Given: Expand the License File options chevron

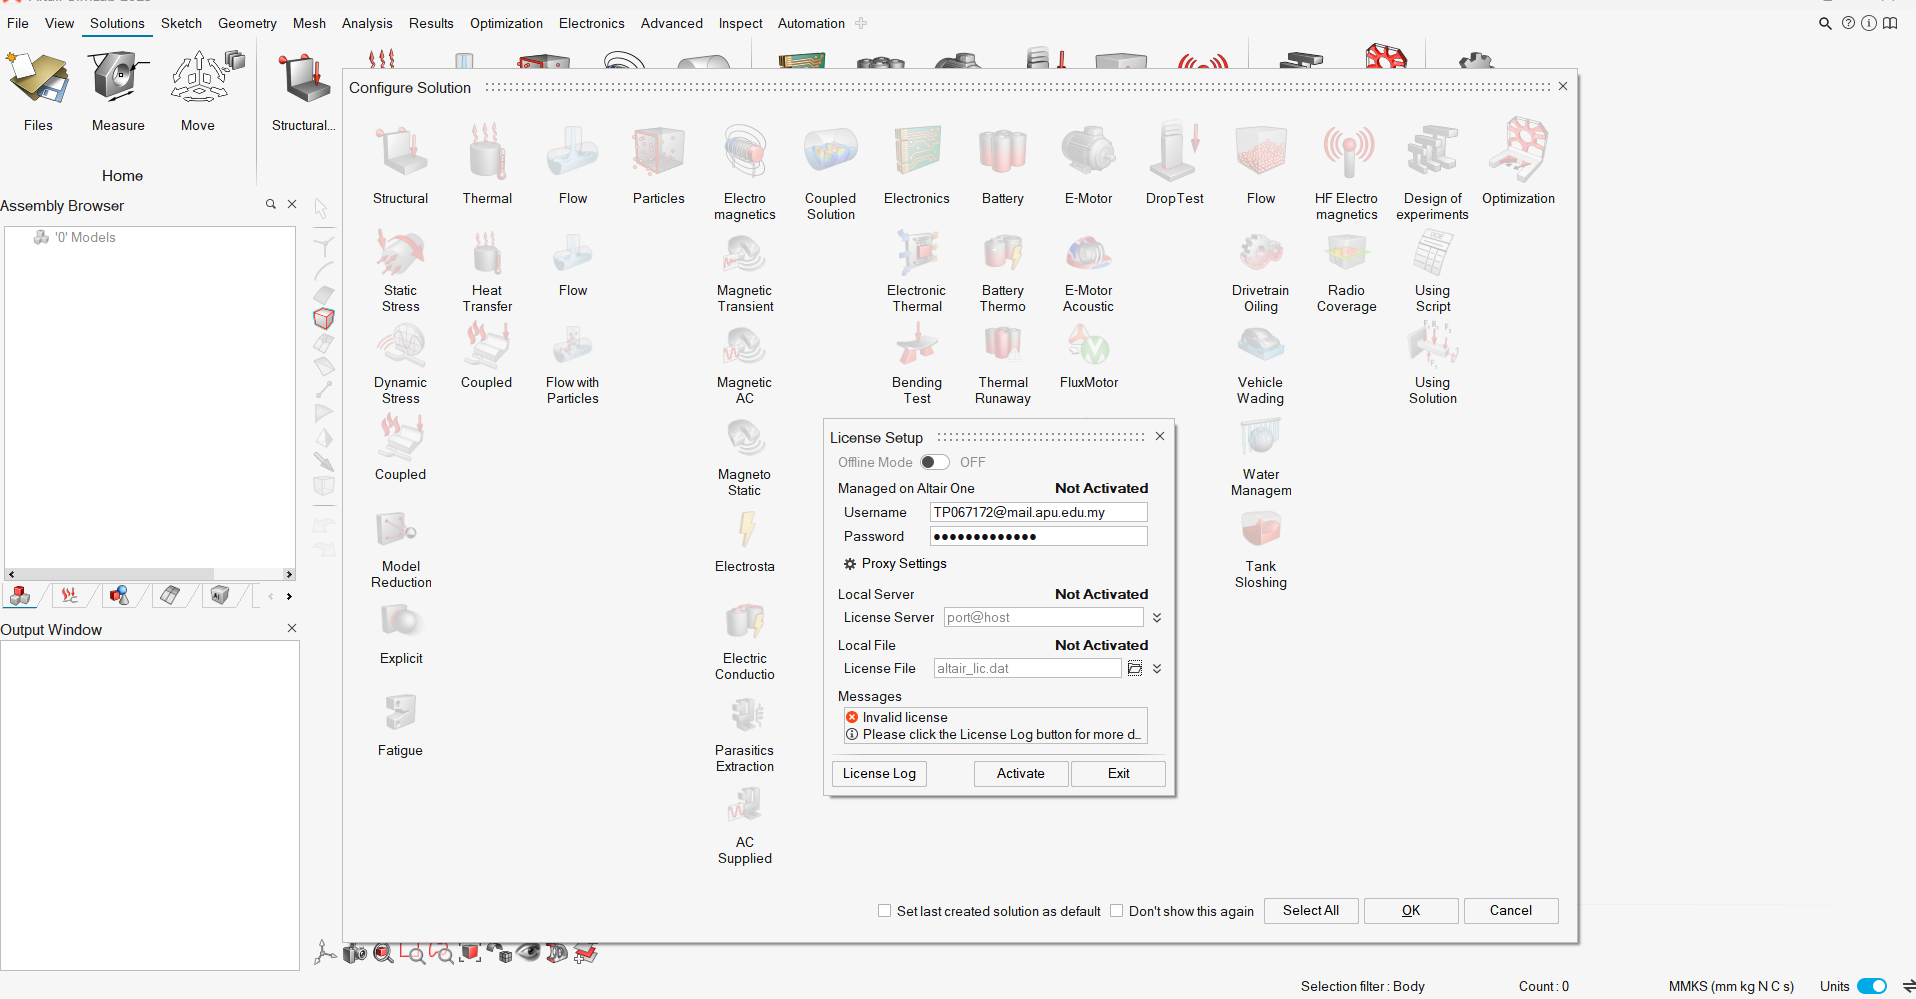Looking at the screenshot, I should coord(1157,669).
